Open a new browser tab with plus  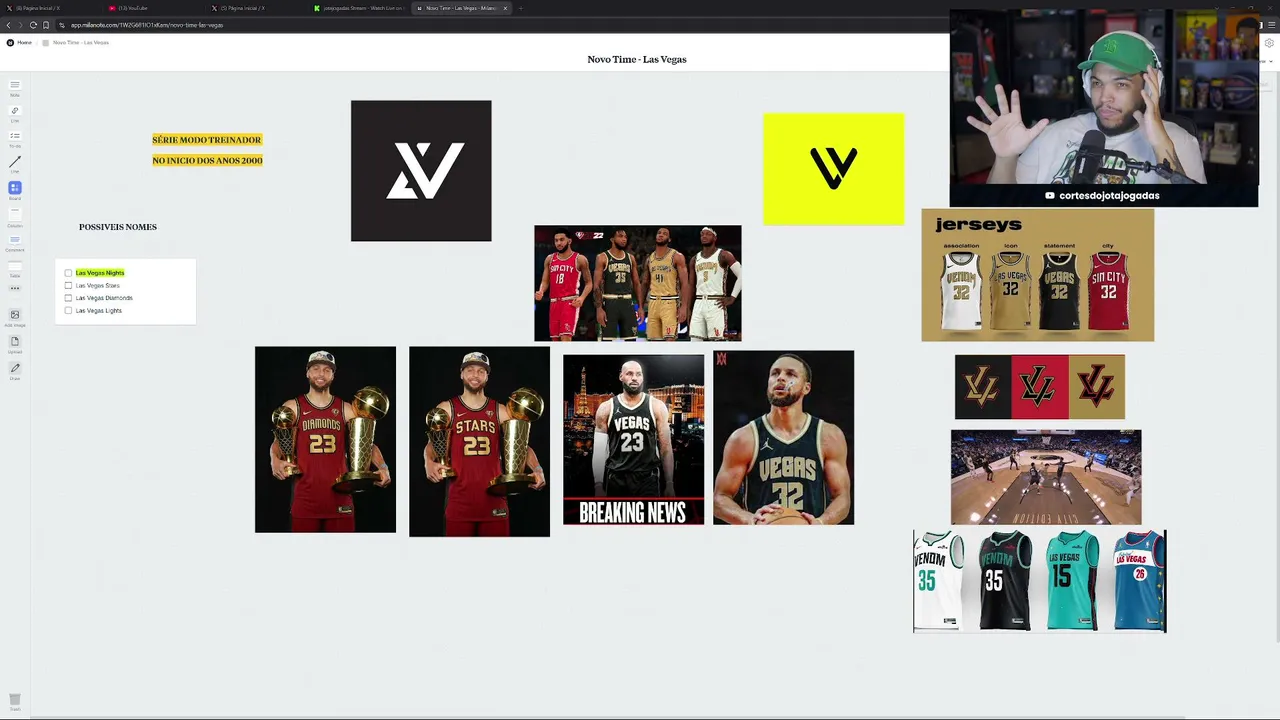pos(520,8)
